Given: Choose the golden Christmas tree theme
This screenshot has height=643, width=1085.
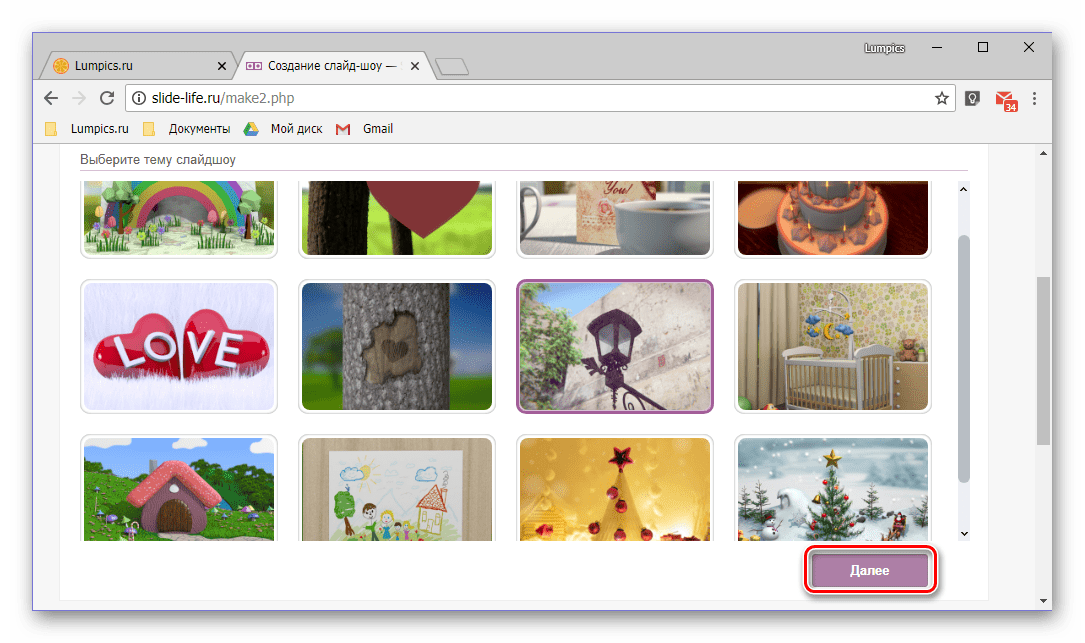Looking at the screenshot, I should click(x=615, y=488).
